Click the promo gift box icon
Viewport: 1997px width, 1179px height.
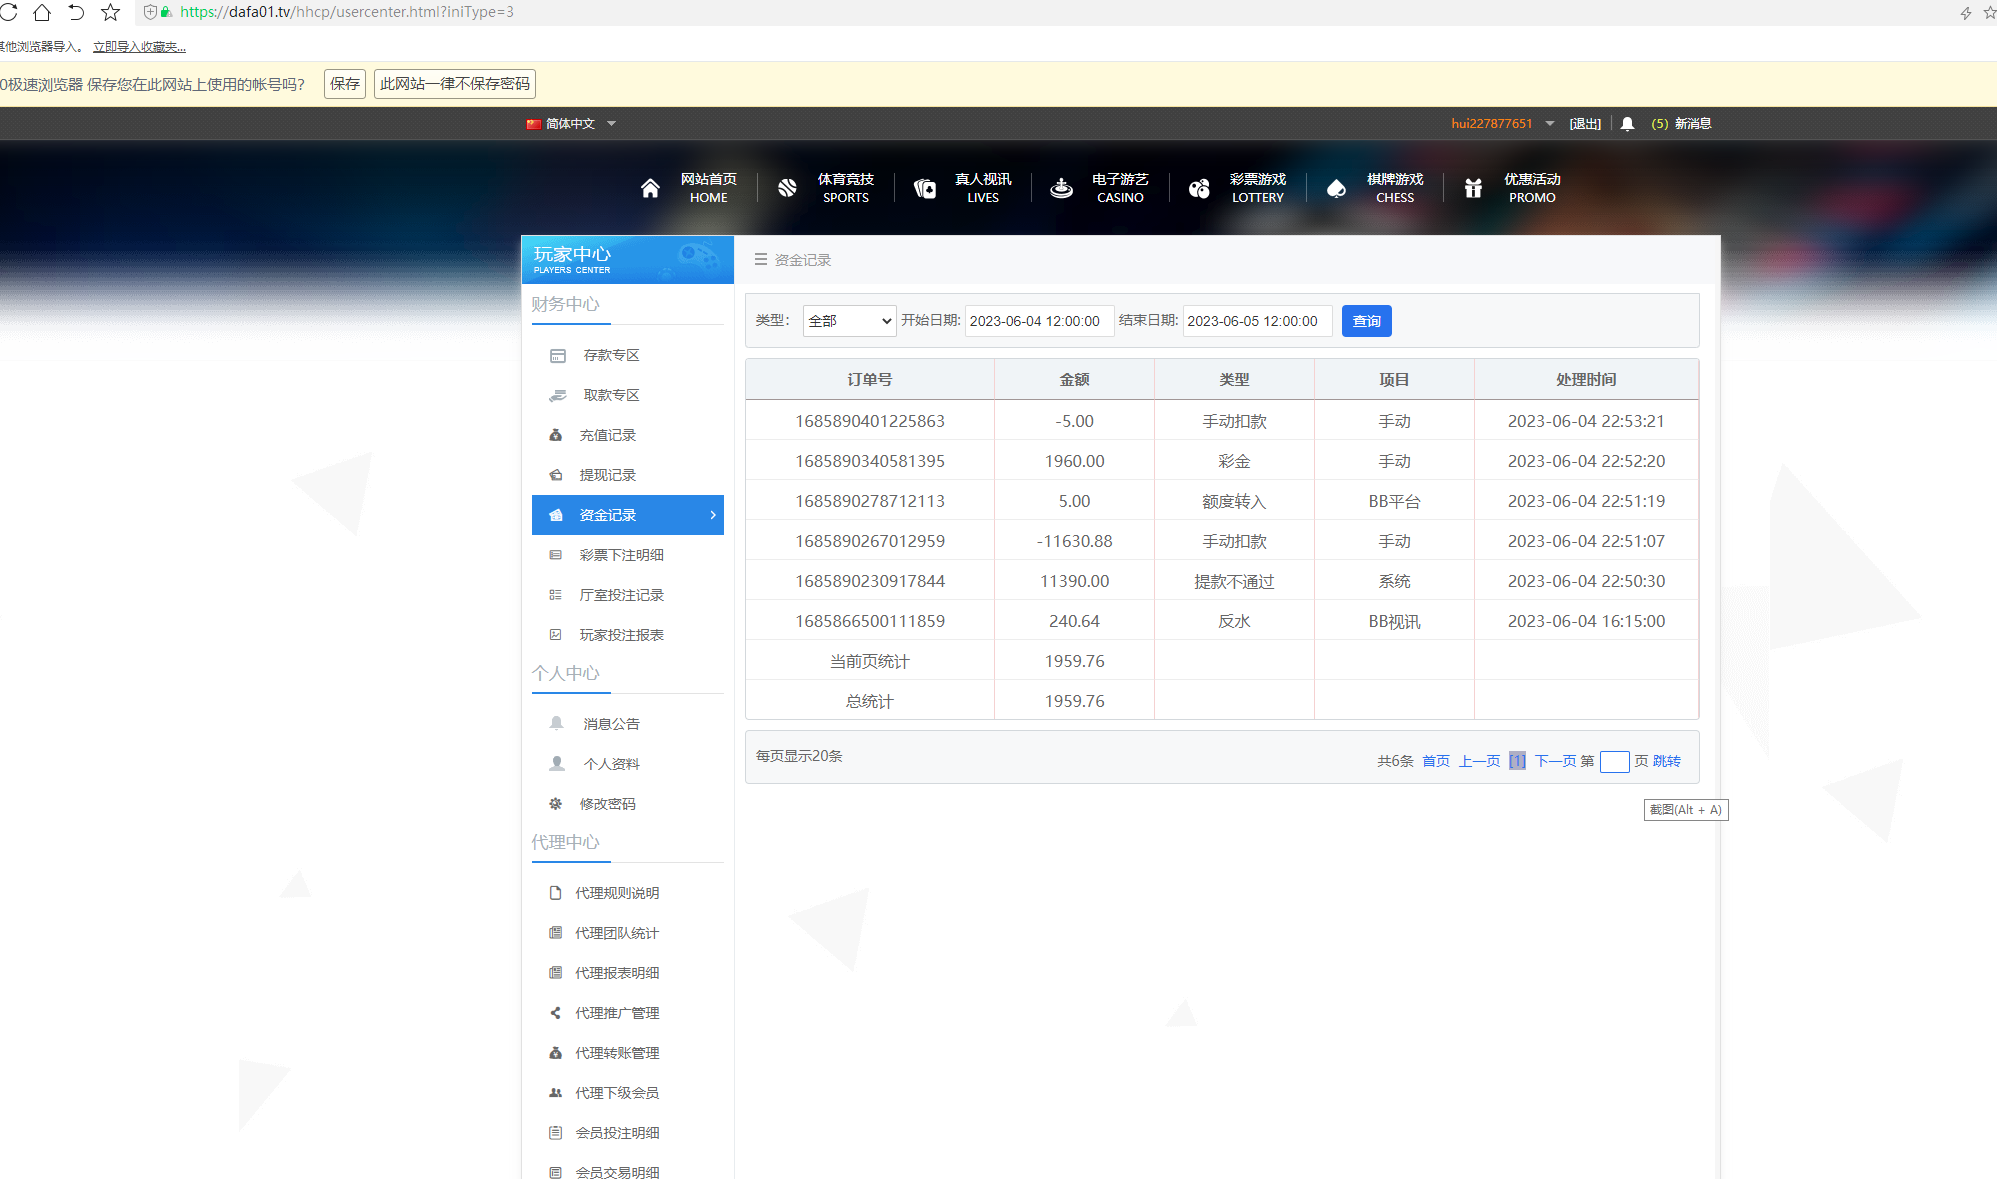[x=1473, y=188]
